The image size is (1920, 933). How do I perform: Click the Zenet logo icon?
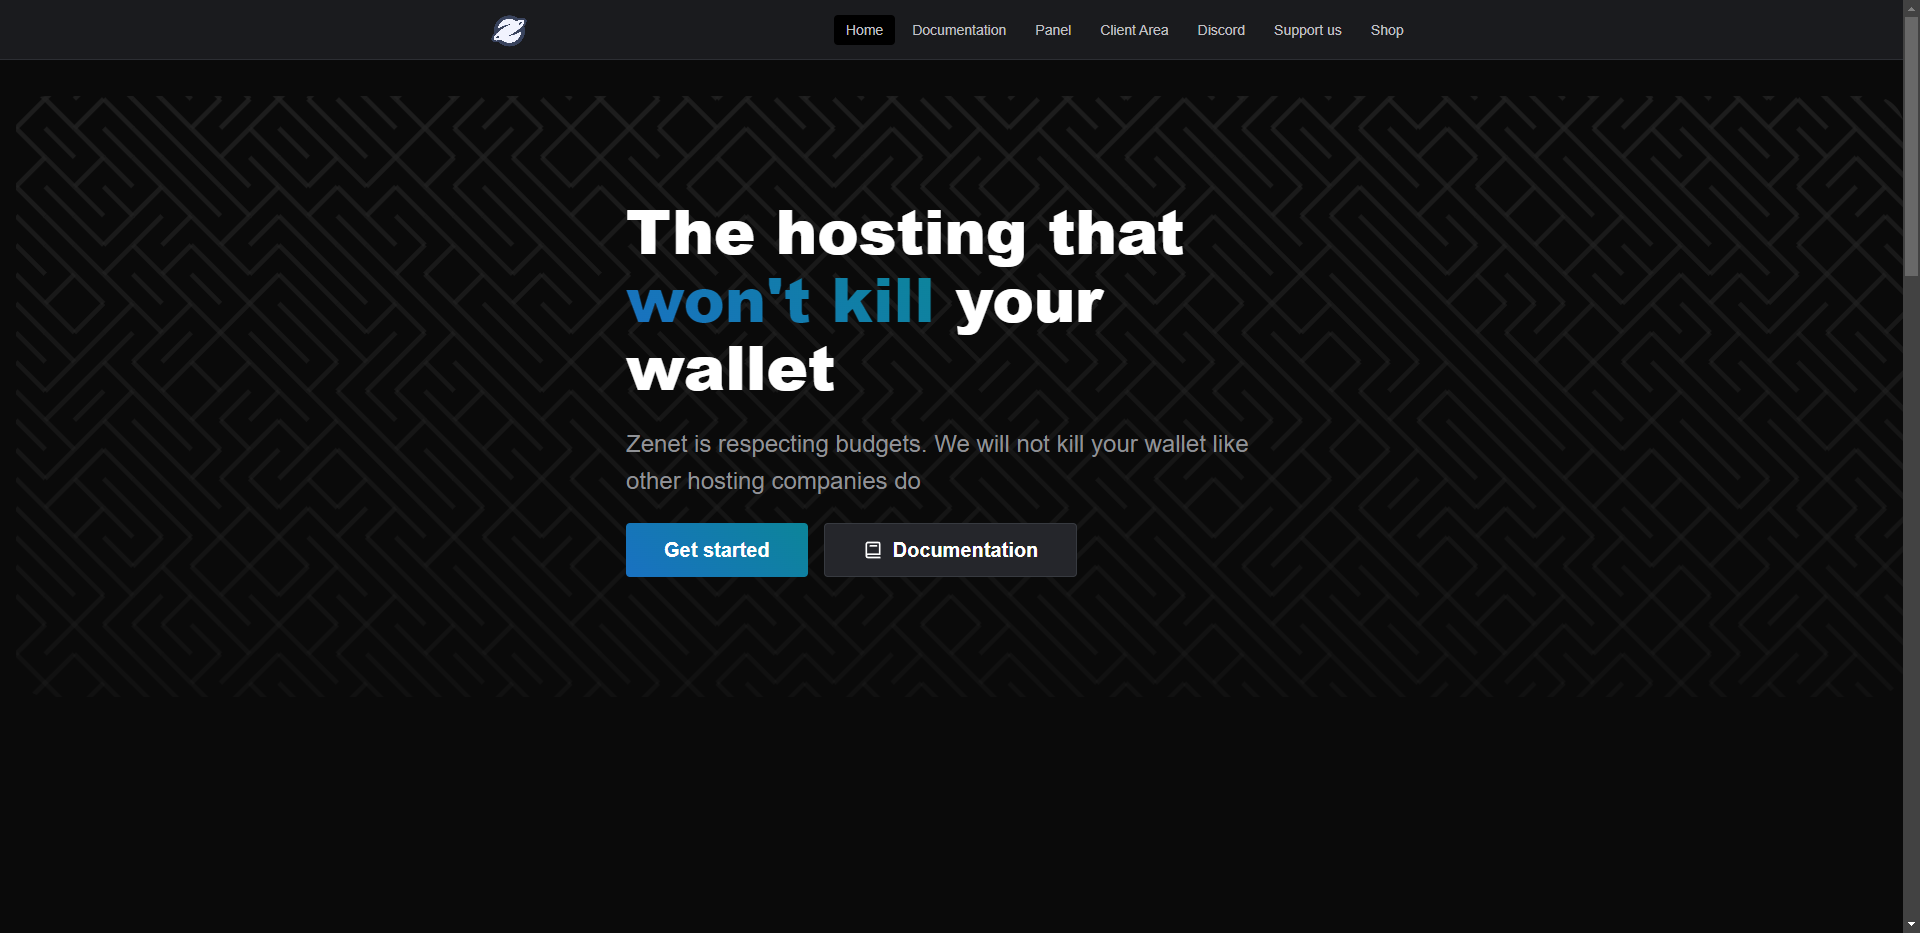(509, 30)
